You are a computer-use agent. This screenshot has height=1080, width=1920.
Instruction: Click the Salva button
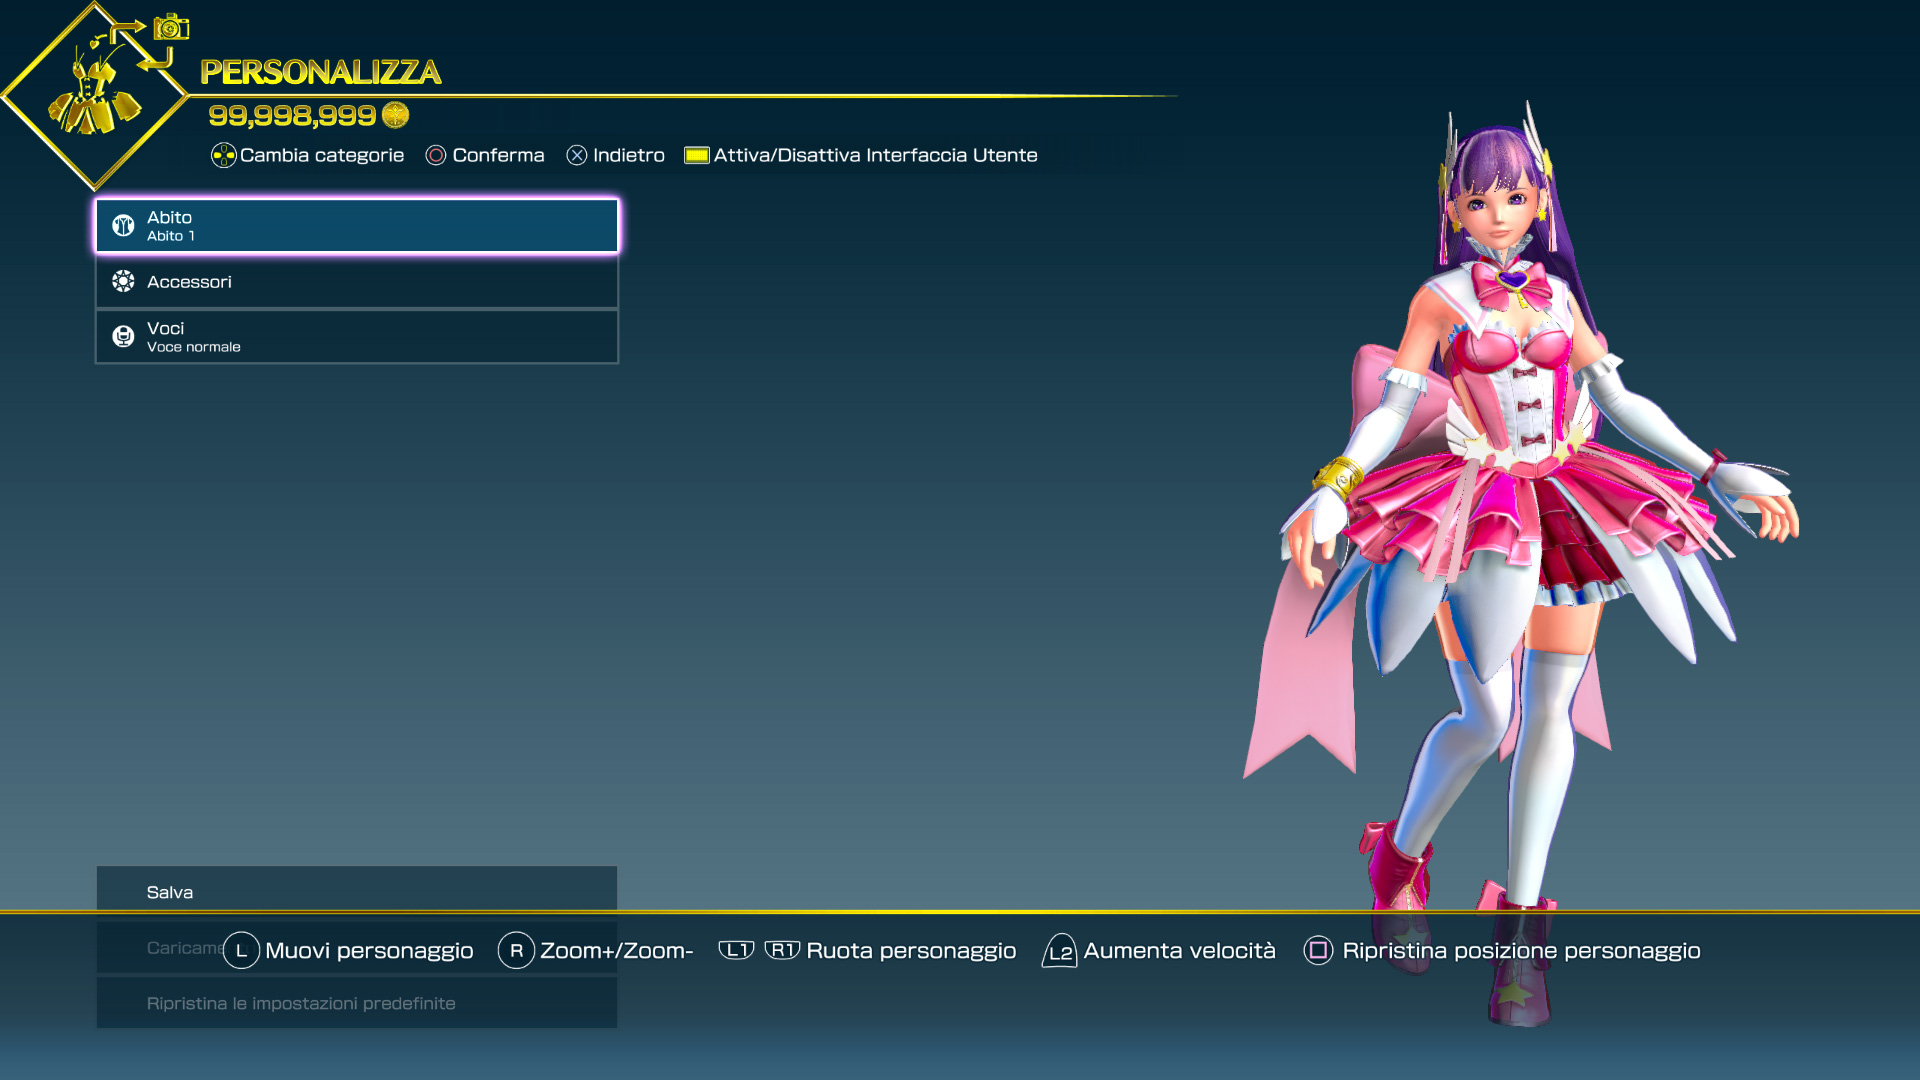coord(357,891)
